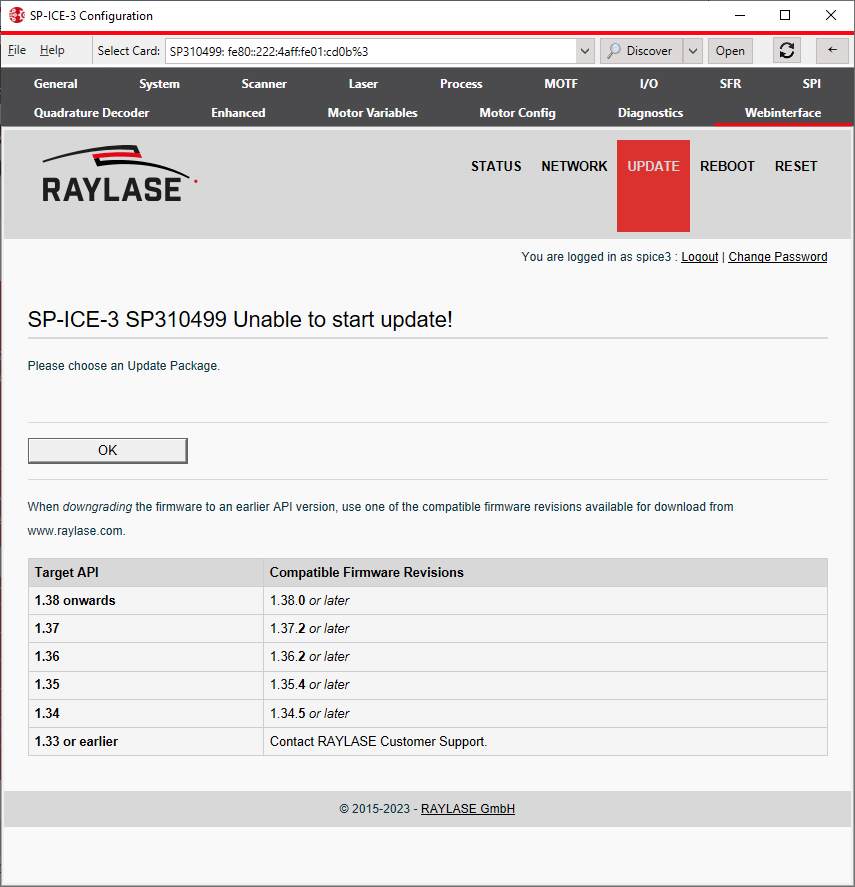
Task: Click the refresh icon button
Action: (x=787, y=51)
